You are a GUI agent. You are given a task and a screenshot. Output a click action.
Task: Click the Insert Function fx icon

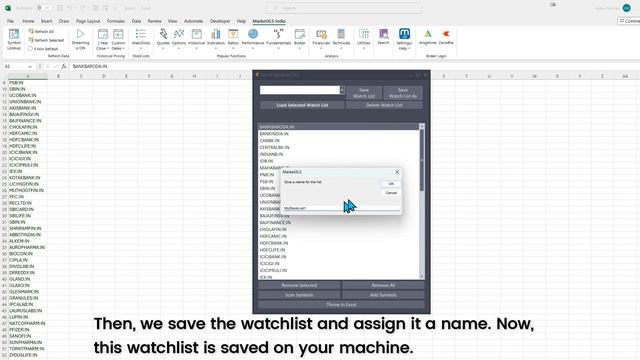click(64, 66)
